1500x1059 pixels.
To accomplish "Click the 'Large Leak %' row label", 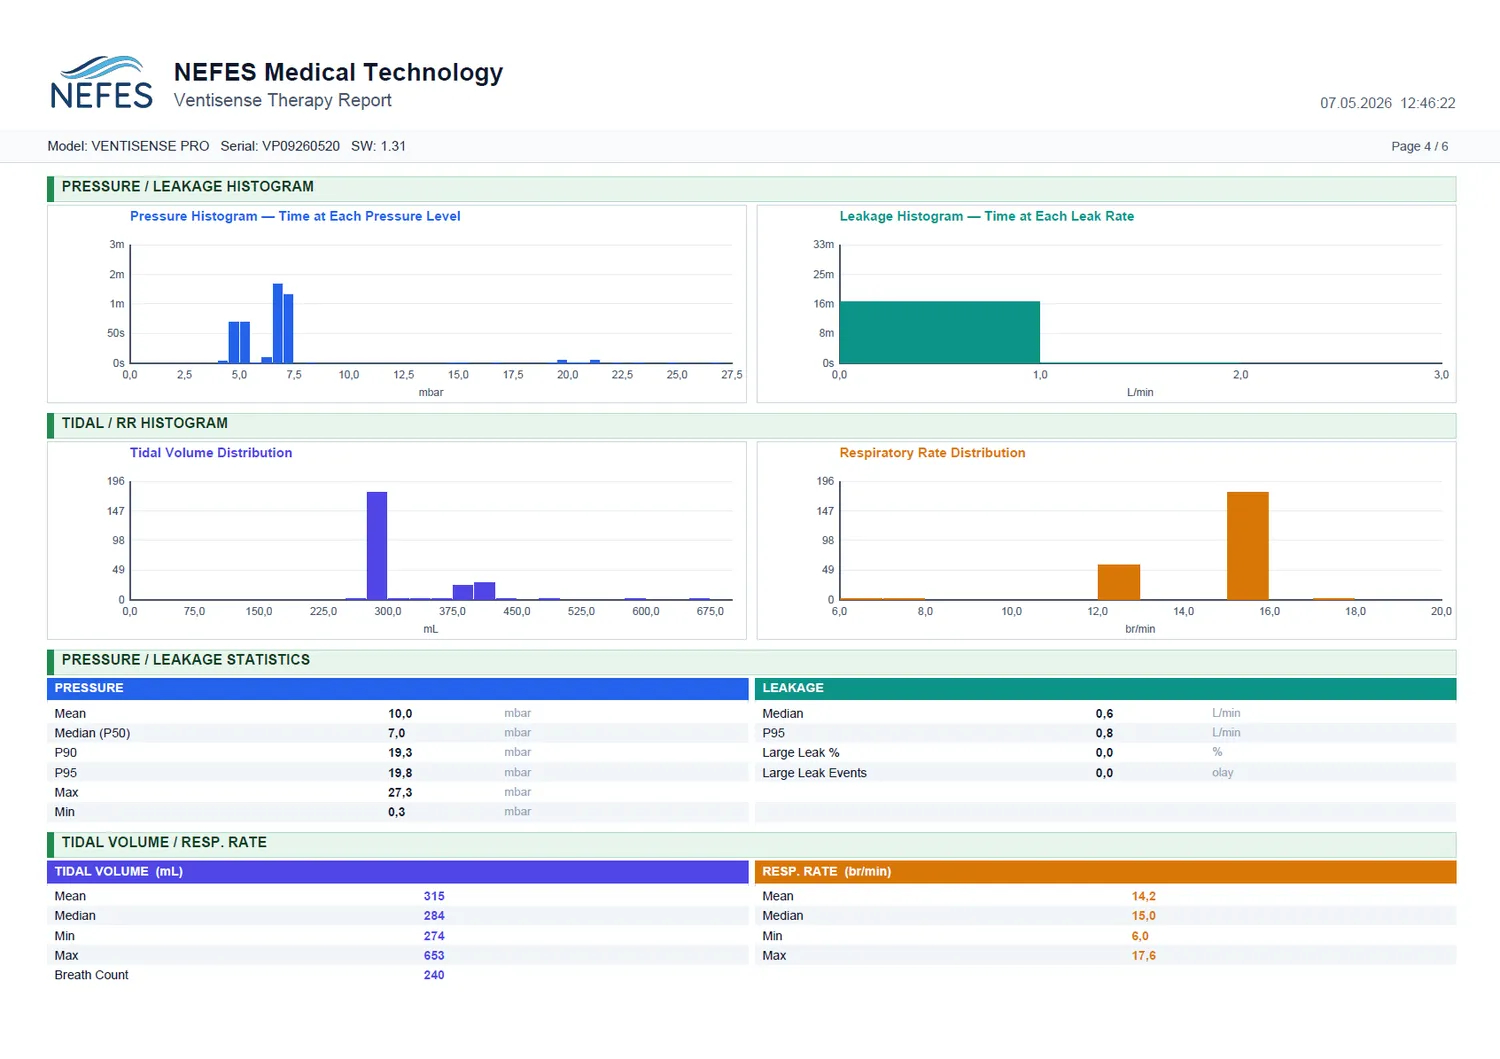I will [x=800, y=753].
